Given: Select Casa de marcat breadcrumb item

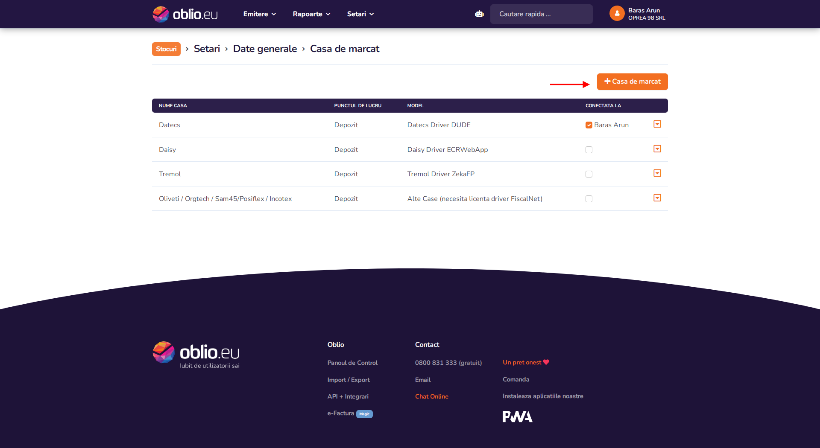Looking at the screenshot, I should [345, 49].
